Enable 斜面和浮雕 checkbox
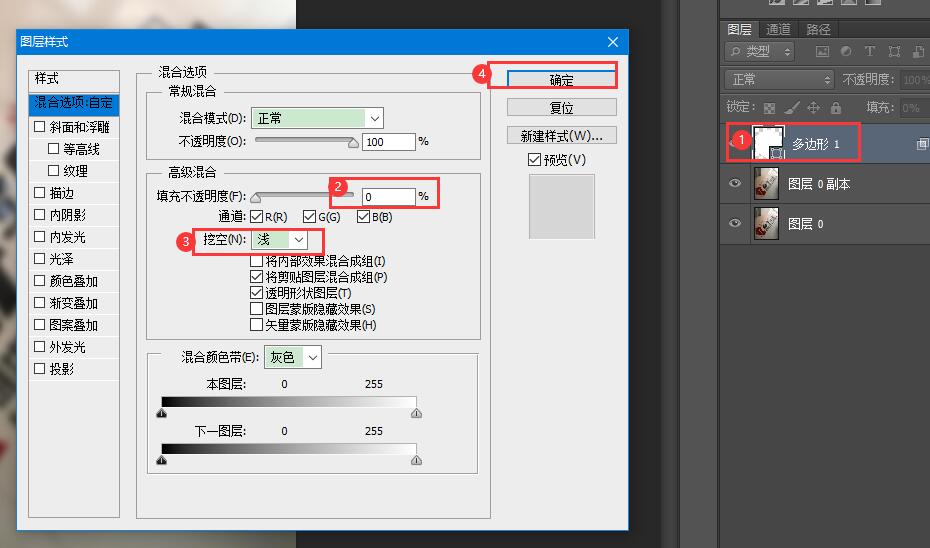Image resolution: width=930 pixels, height=548 pixels. pos(40,126)
